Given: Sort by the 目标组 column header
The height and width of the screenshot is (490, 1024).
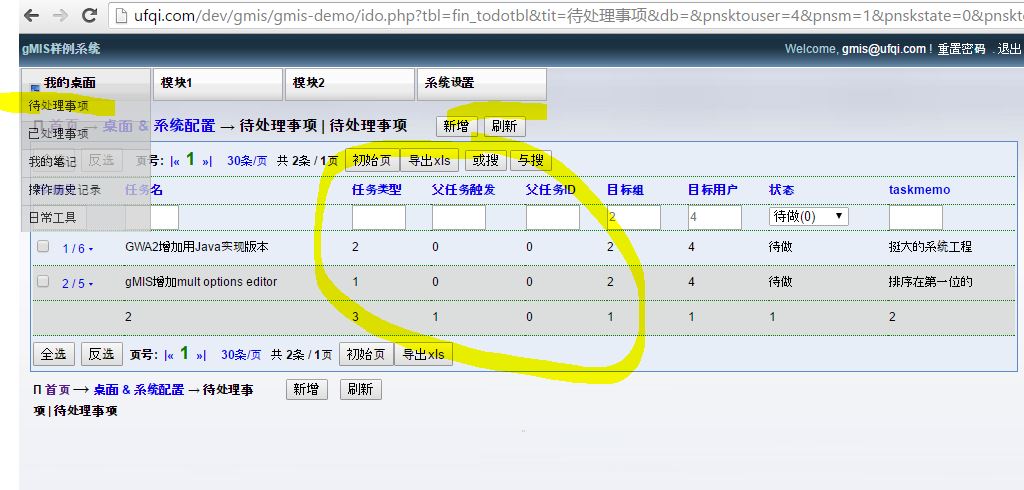Looking at the screenshot, I should 625,189.
